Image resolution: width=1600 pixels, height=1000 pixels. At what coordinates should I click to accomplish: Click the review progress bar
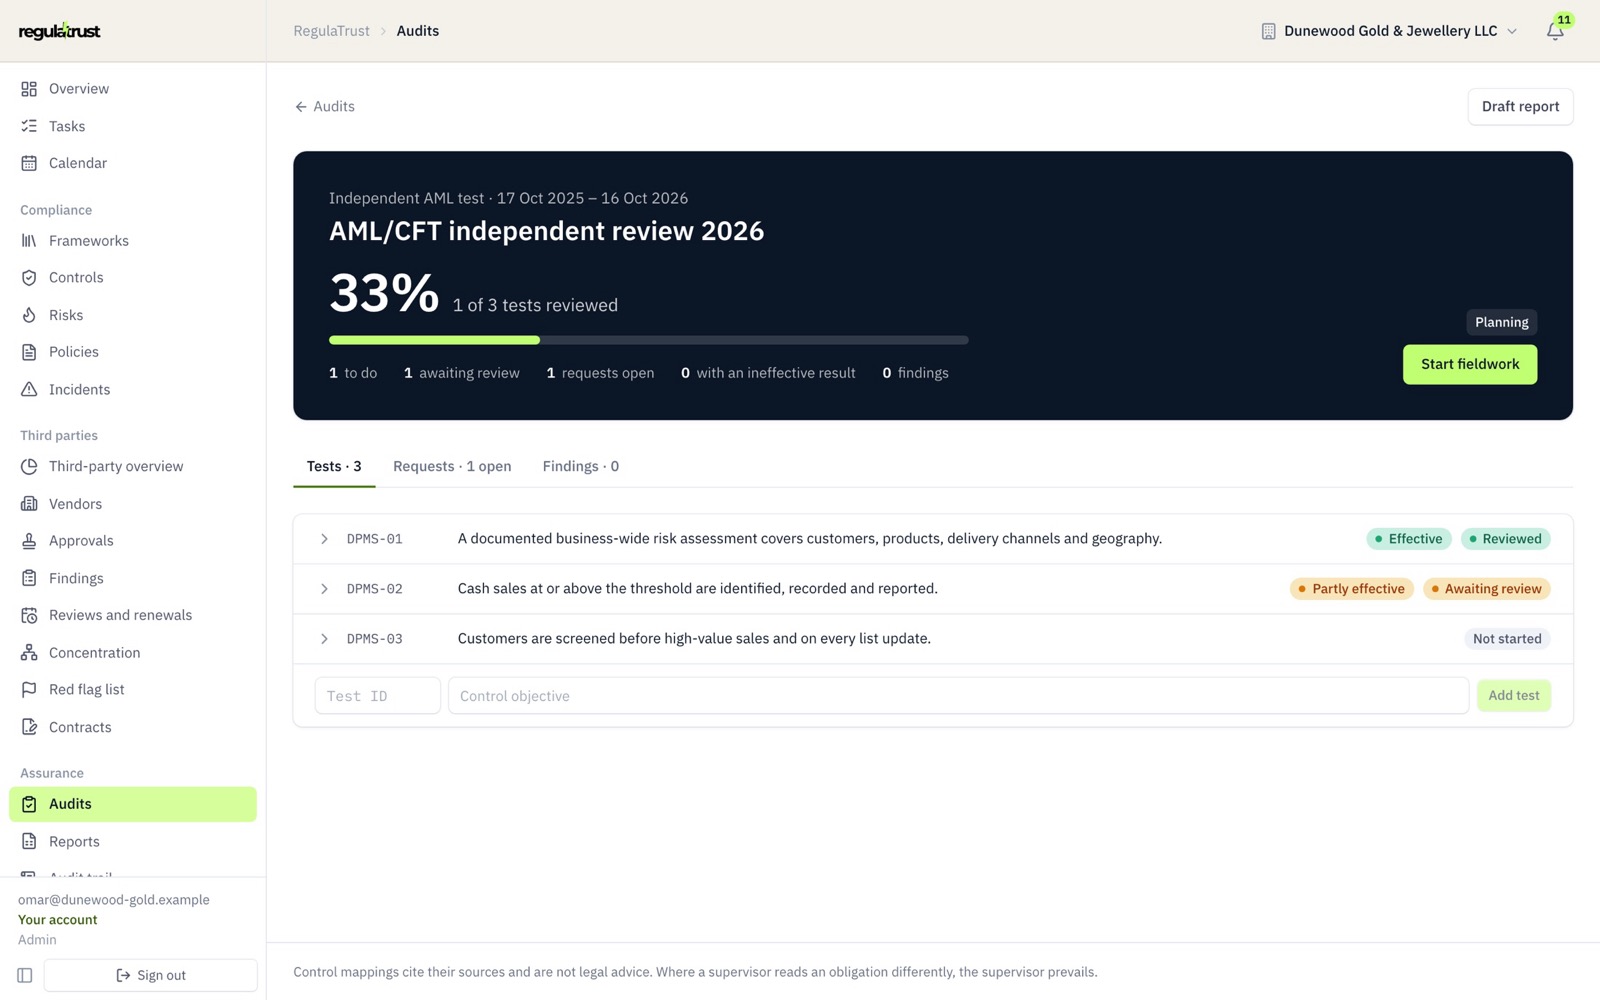tap(648, 340)
